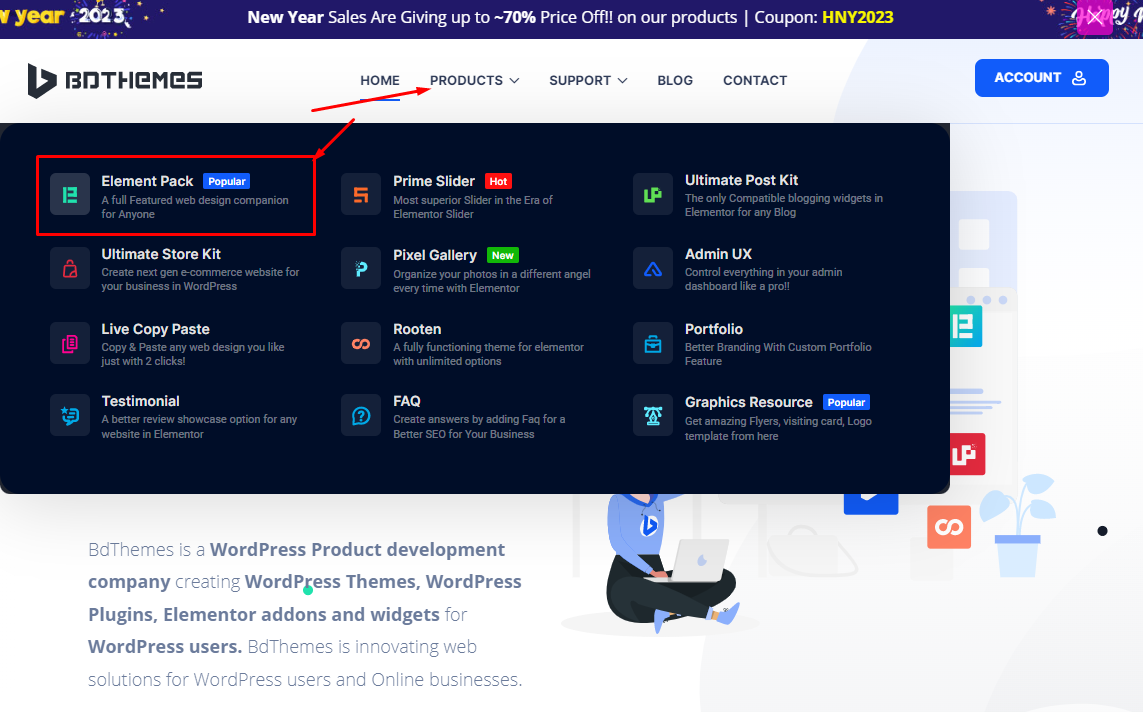Open the Support dropdown
Screen dimensions: 1143x712
(x=581, y=80)
